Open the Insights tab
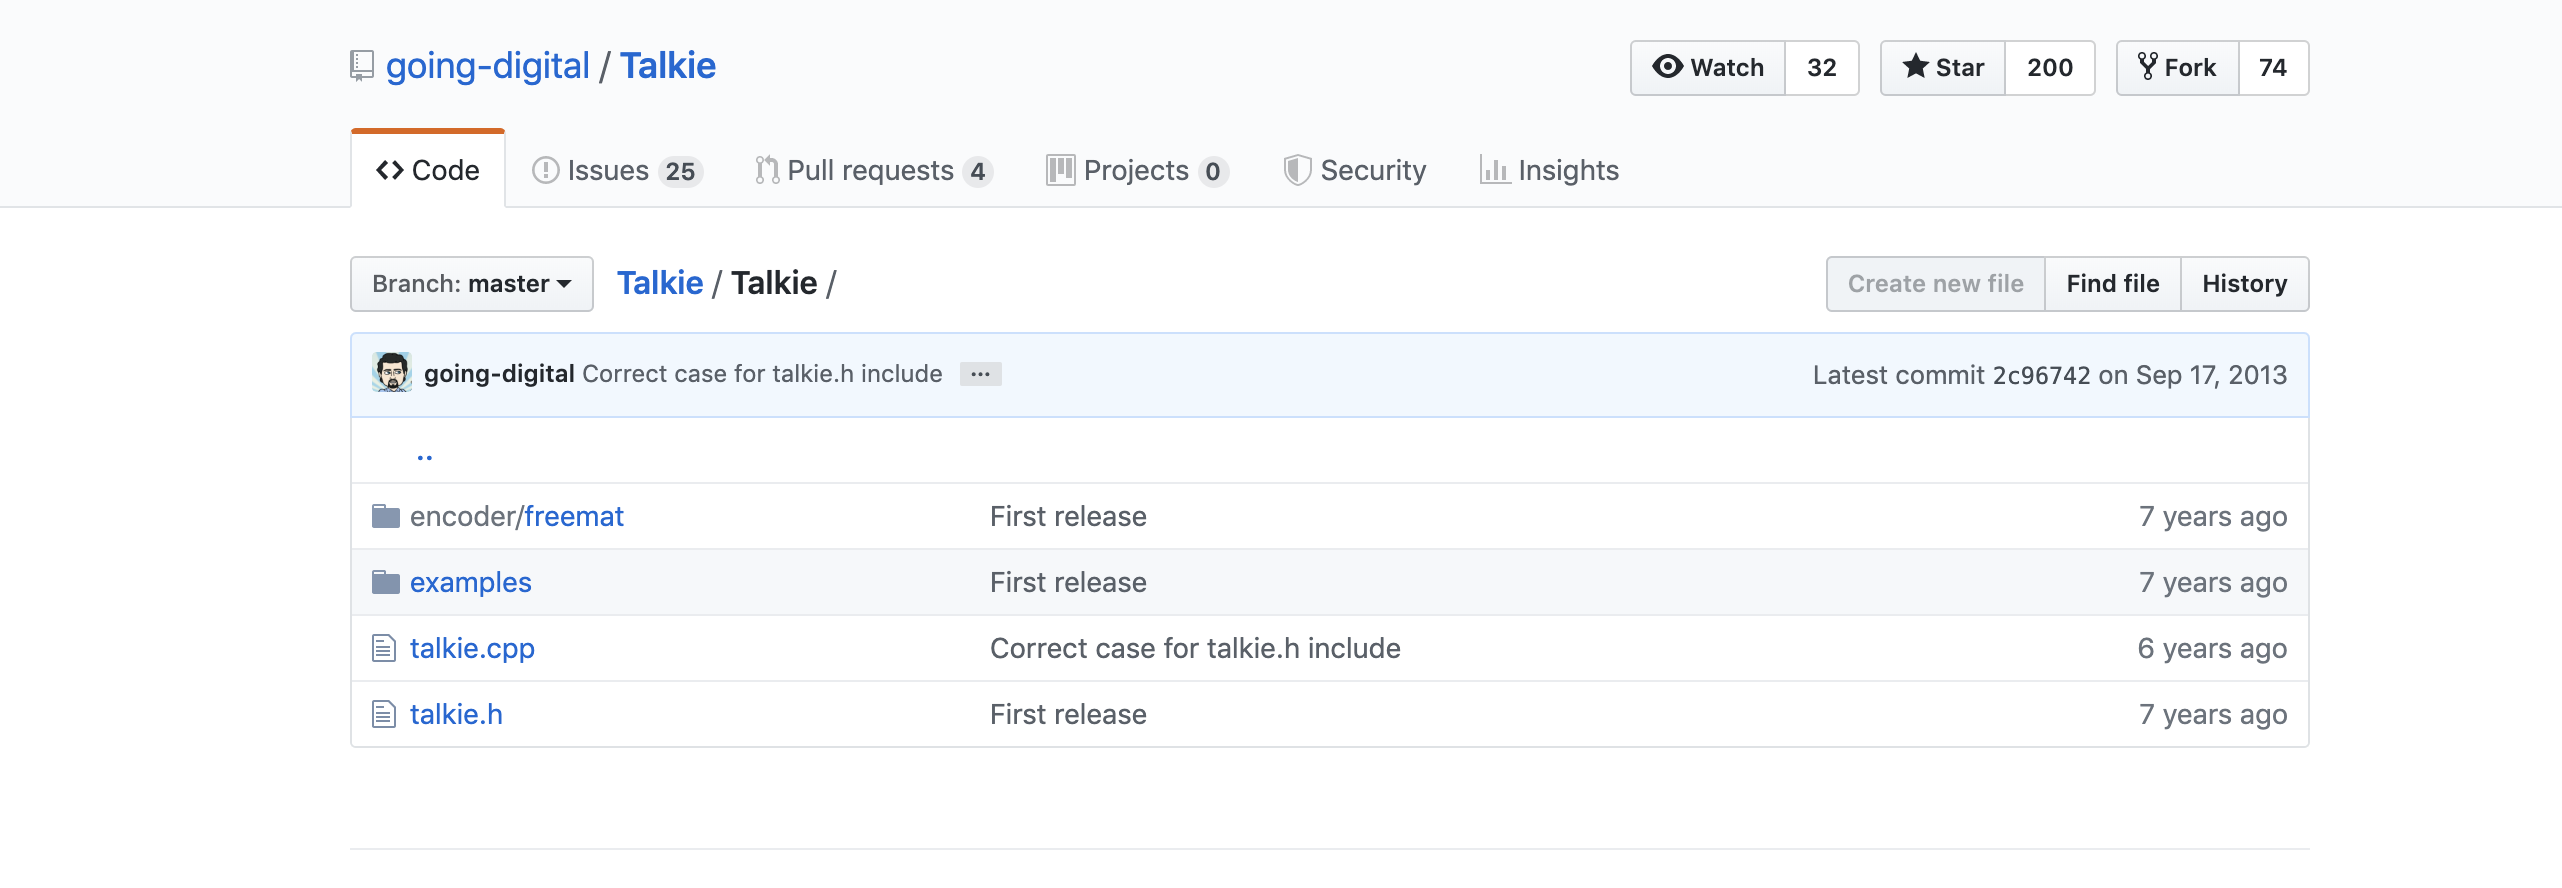The width and height of the screenshot is (2562, 888). 1550,171
